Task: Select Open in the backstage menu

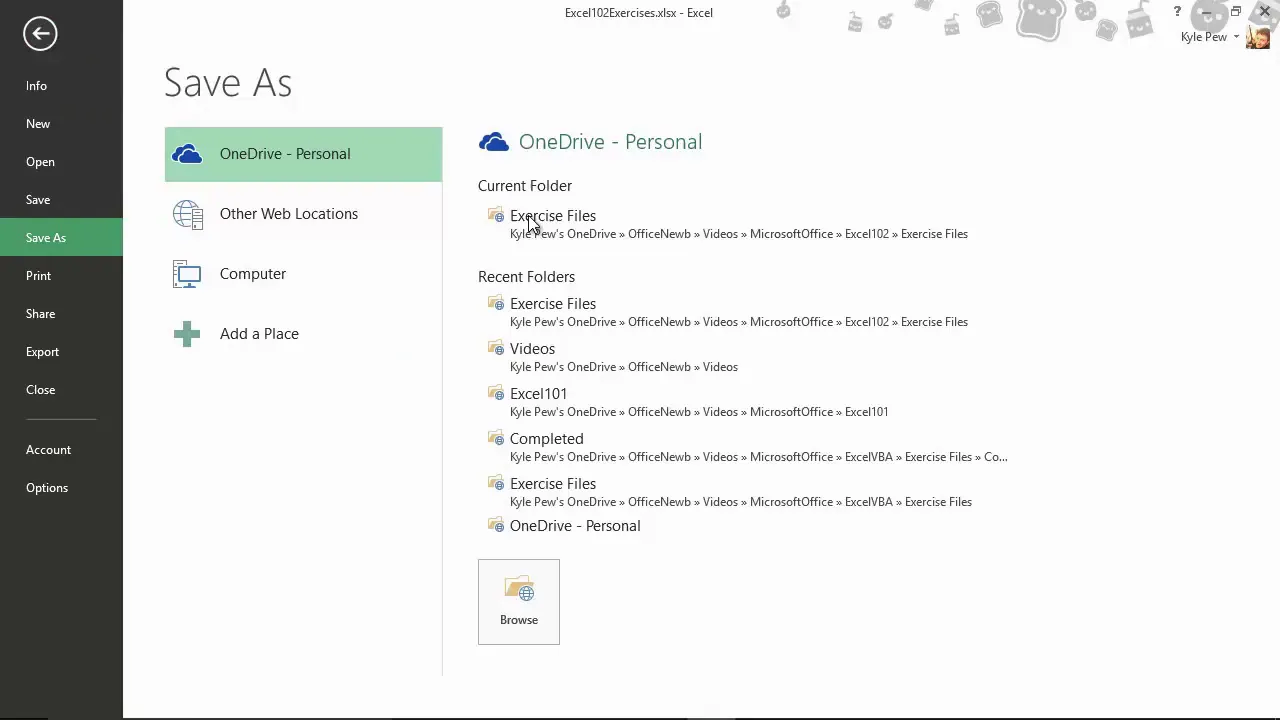Action: [61, 162]
